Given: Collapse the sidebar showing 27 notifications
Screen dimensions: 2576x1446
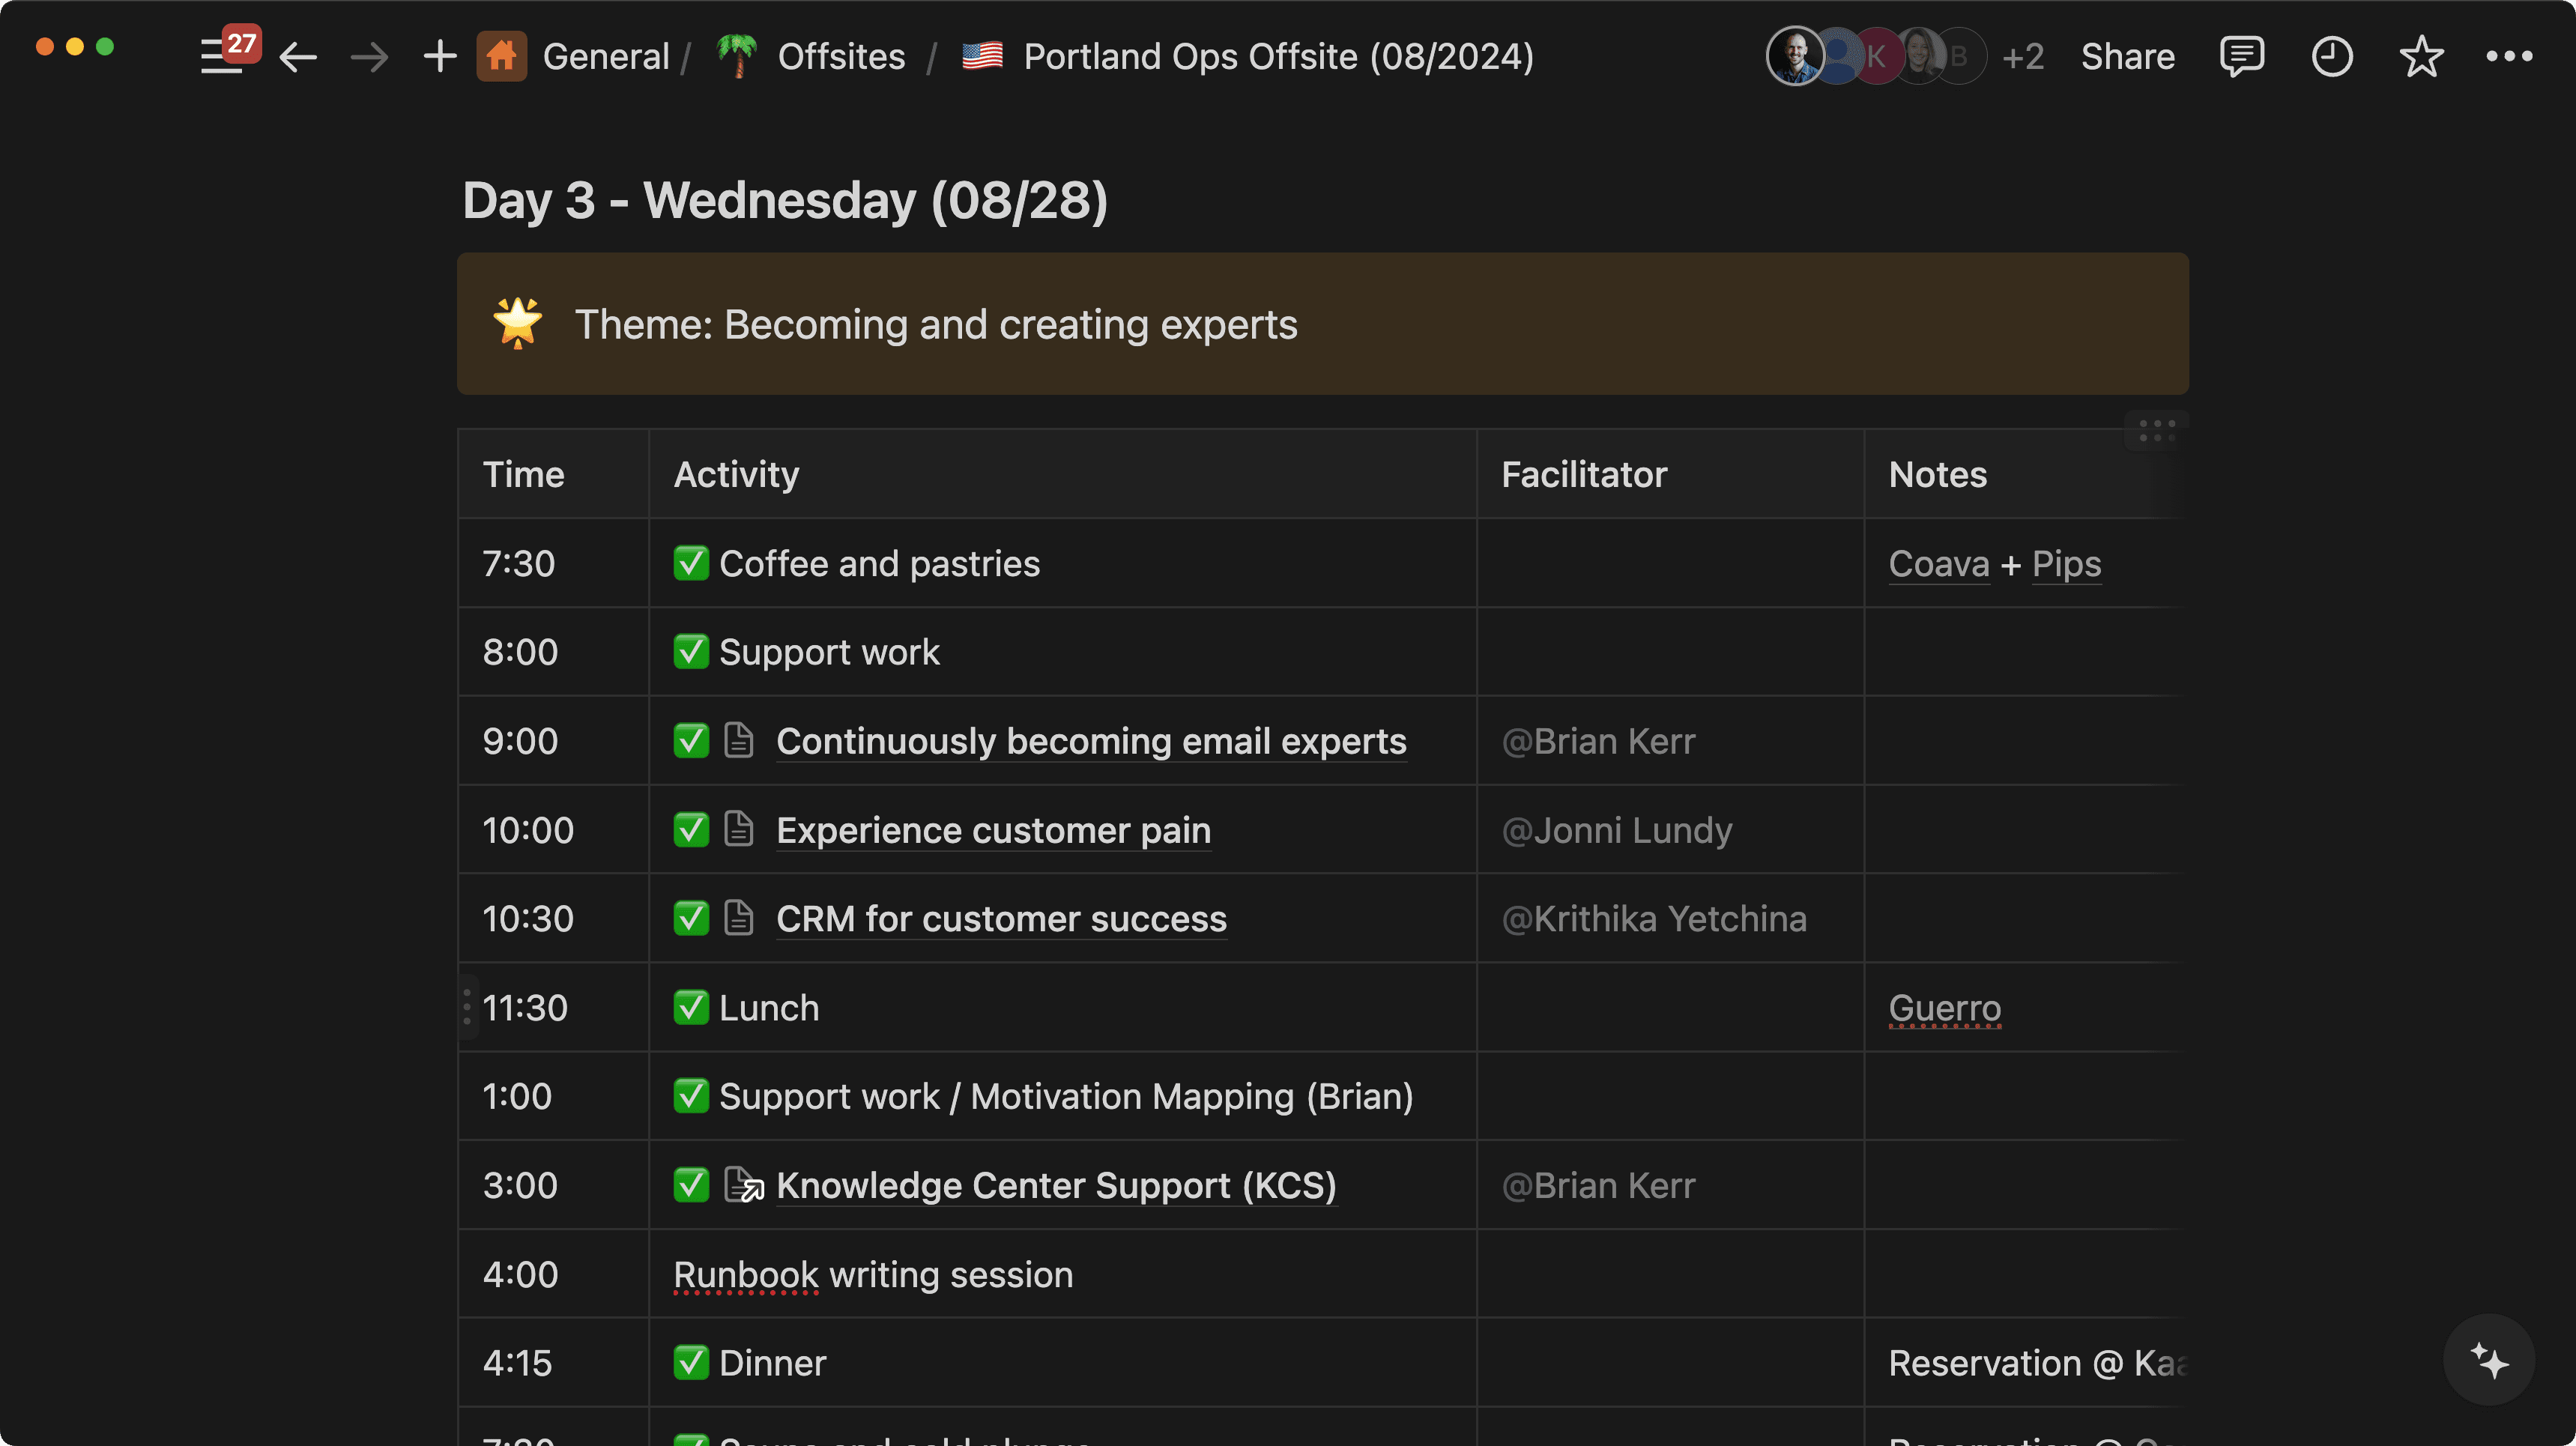Looking at the screenshot, I should click(222, 56).
